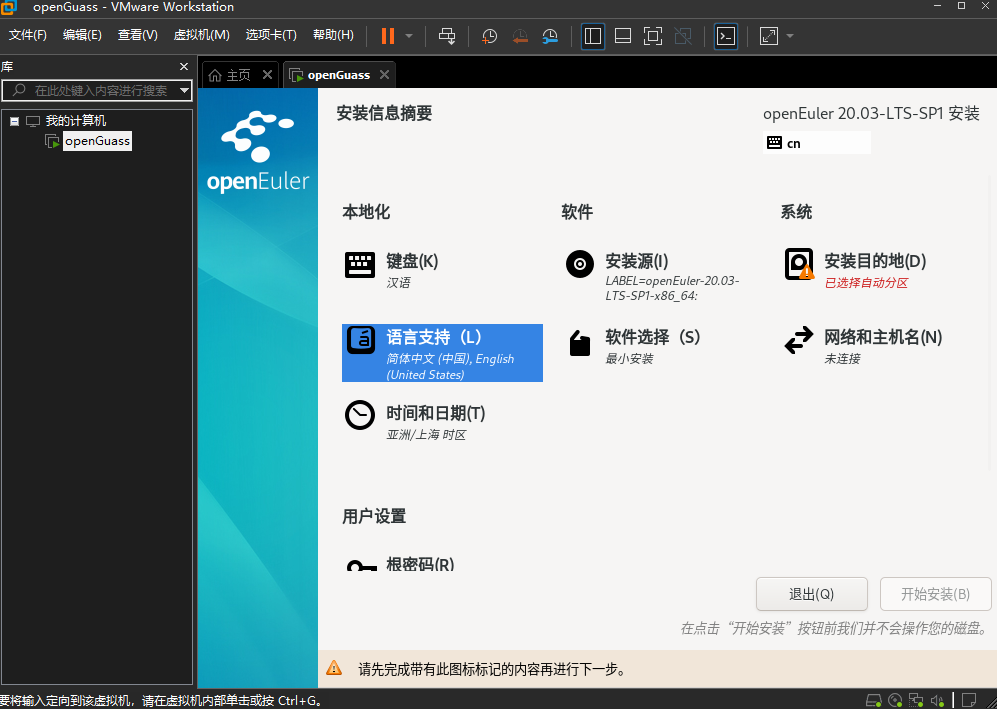Revert to previous snapshot icon
The image size is (997, 709).
(x=519, y=36)
